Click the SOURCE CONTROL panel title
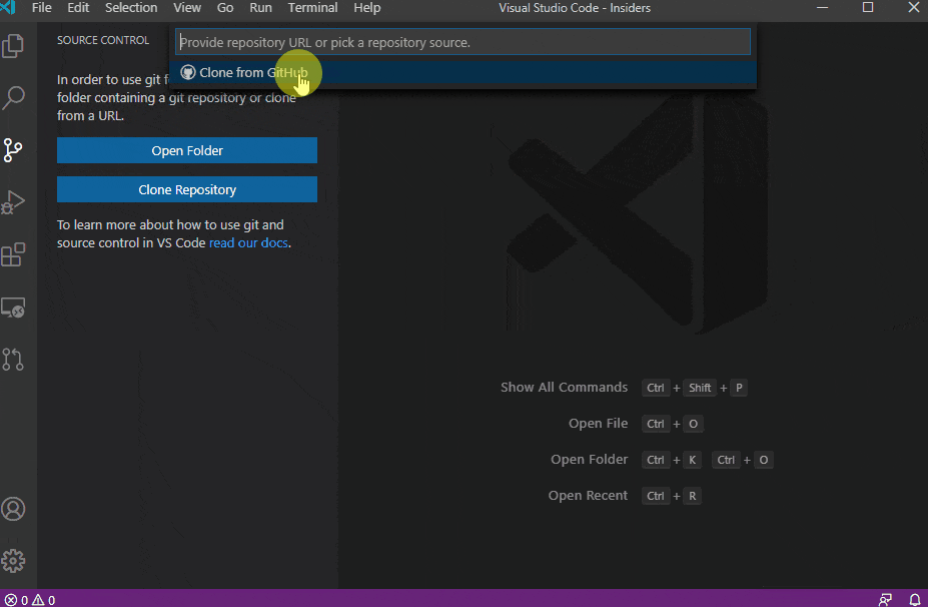Viewport: 928px width, 607px height. 103,40
